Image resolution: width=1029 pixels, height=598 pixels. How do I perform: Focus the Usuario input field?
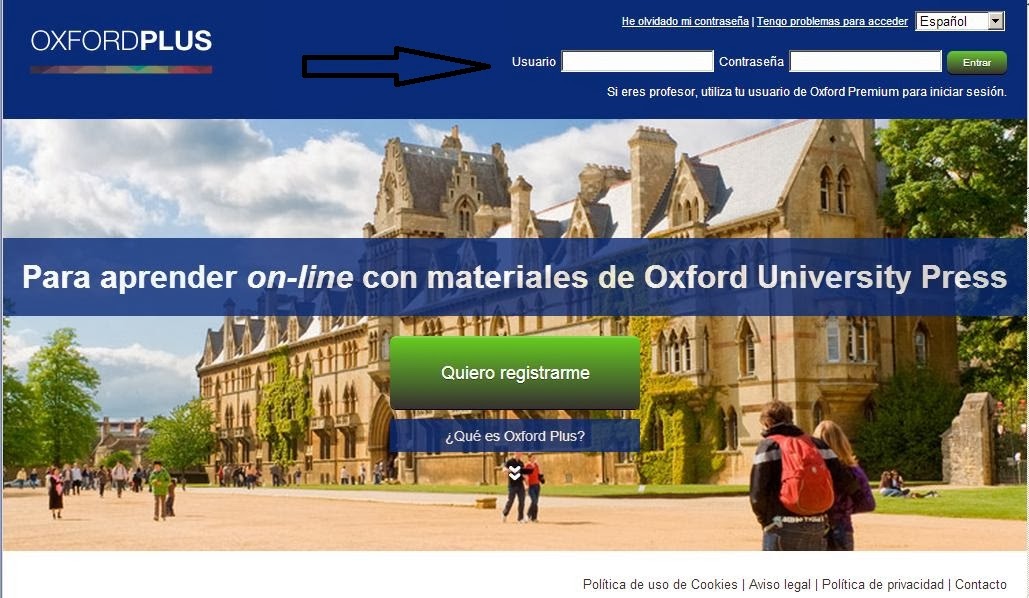637,61
